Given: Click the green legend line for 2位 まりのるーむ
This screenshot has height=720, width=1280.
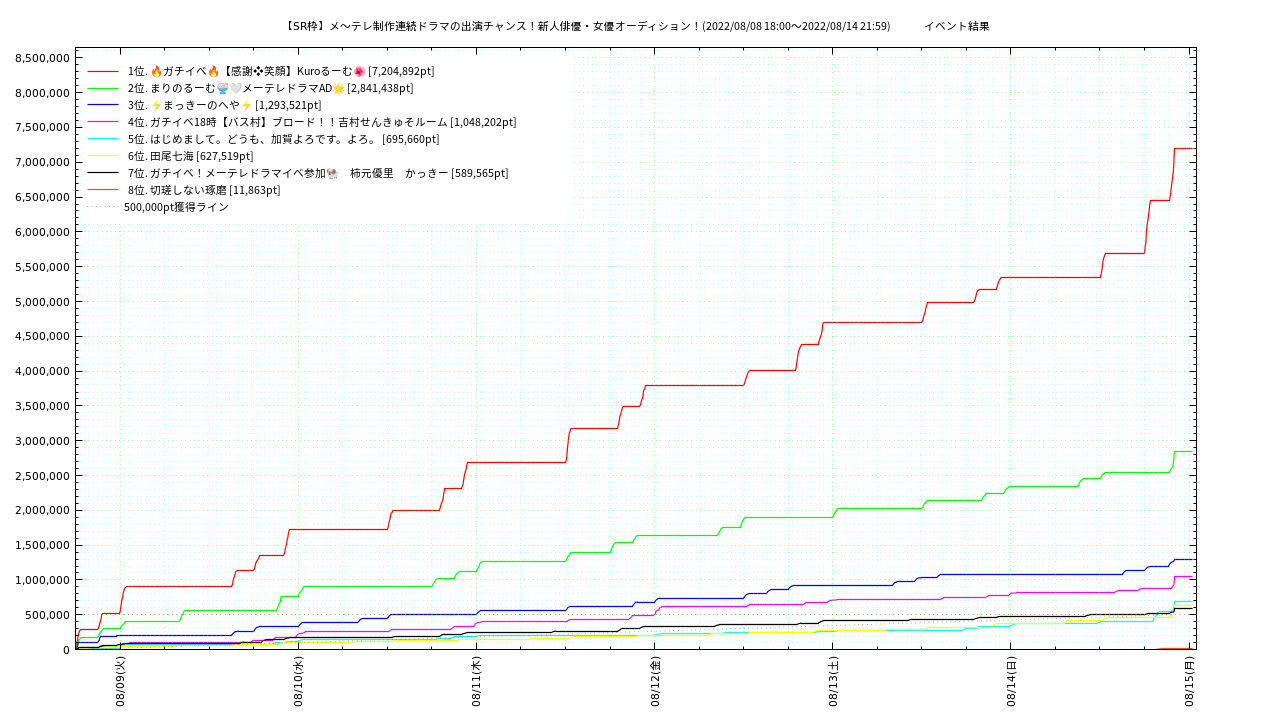Looking at the screenshot, I should coord(103,88).
